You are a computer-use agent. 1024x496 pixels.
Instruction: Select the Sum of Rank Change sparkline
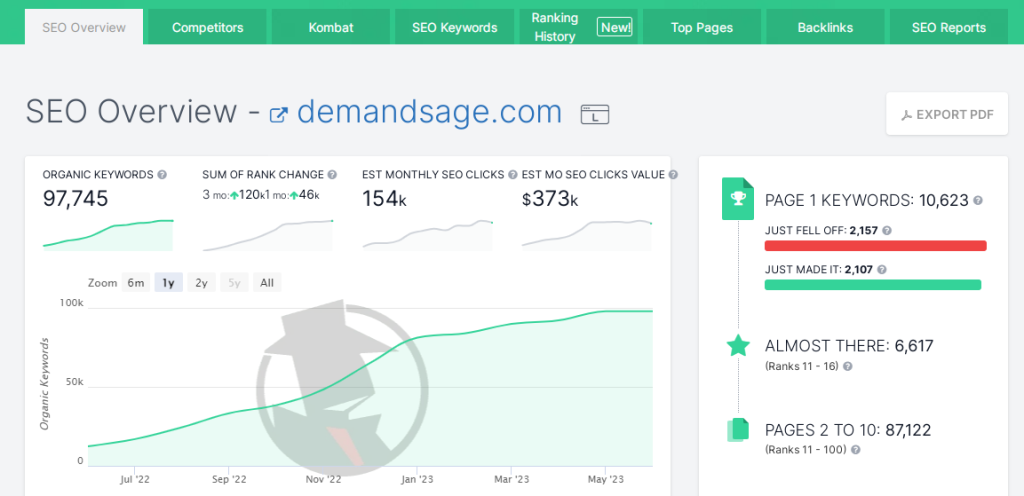tap(268, 235)
